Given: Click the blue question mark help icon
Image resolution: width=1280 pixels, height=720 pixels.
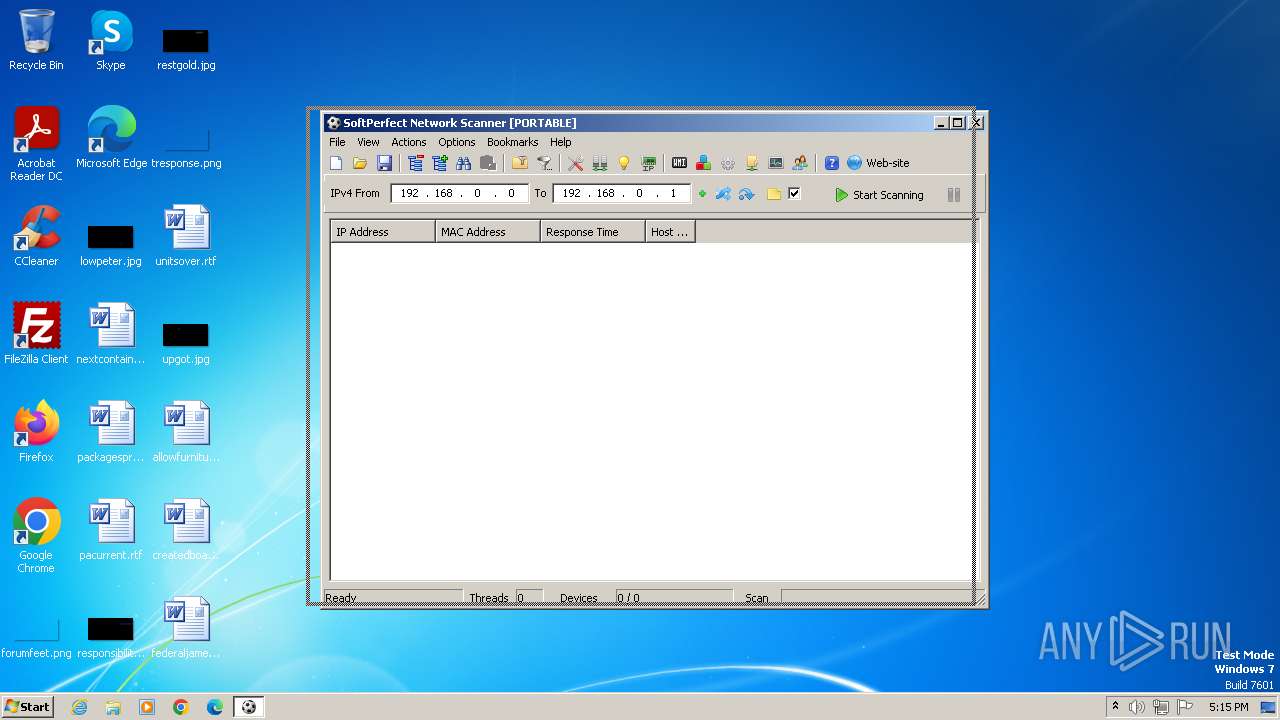Looking at the screenshot, I should (832, 163).
